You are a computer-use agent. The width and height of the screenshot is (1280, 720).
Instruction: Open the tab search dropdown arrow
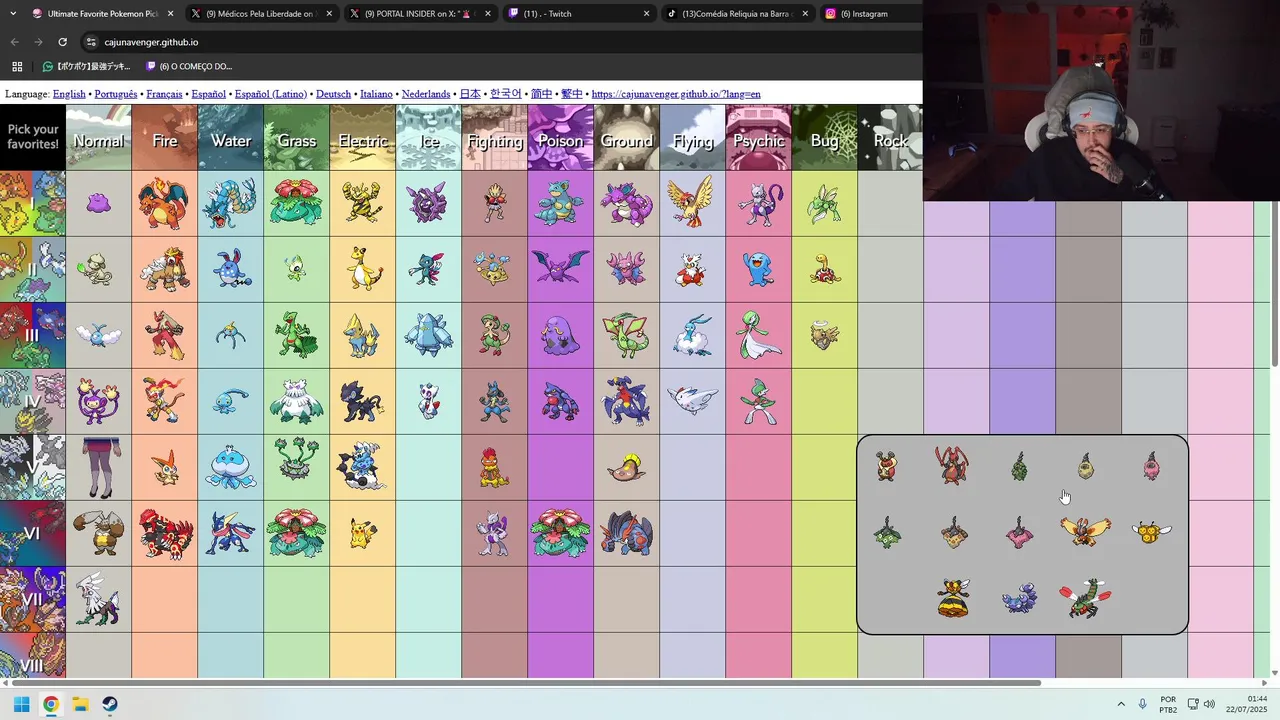(x=13, y=14)
